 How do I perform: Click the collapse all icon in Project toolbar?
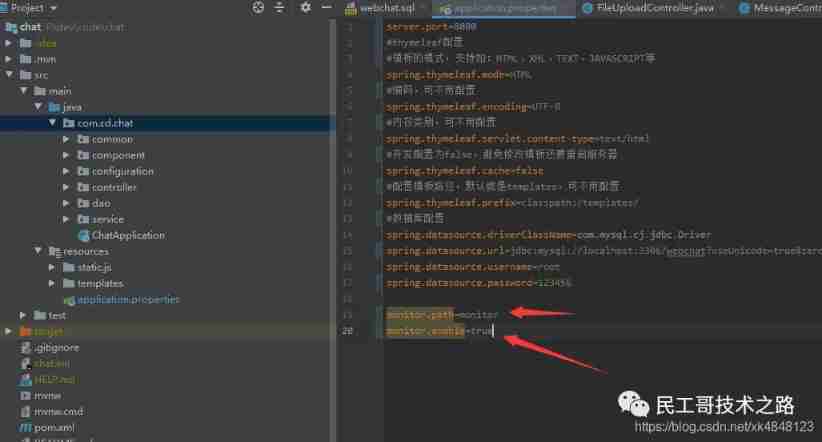(279, 7)
